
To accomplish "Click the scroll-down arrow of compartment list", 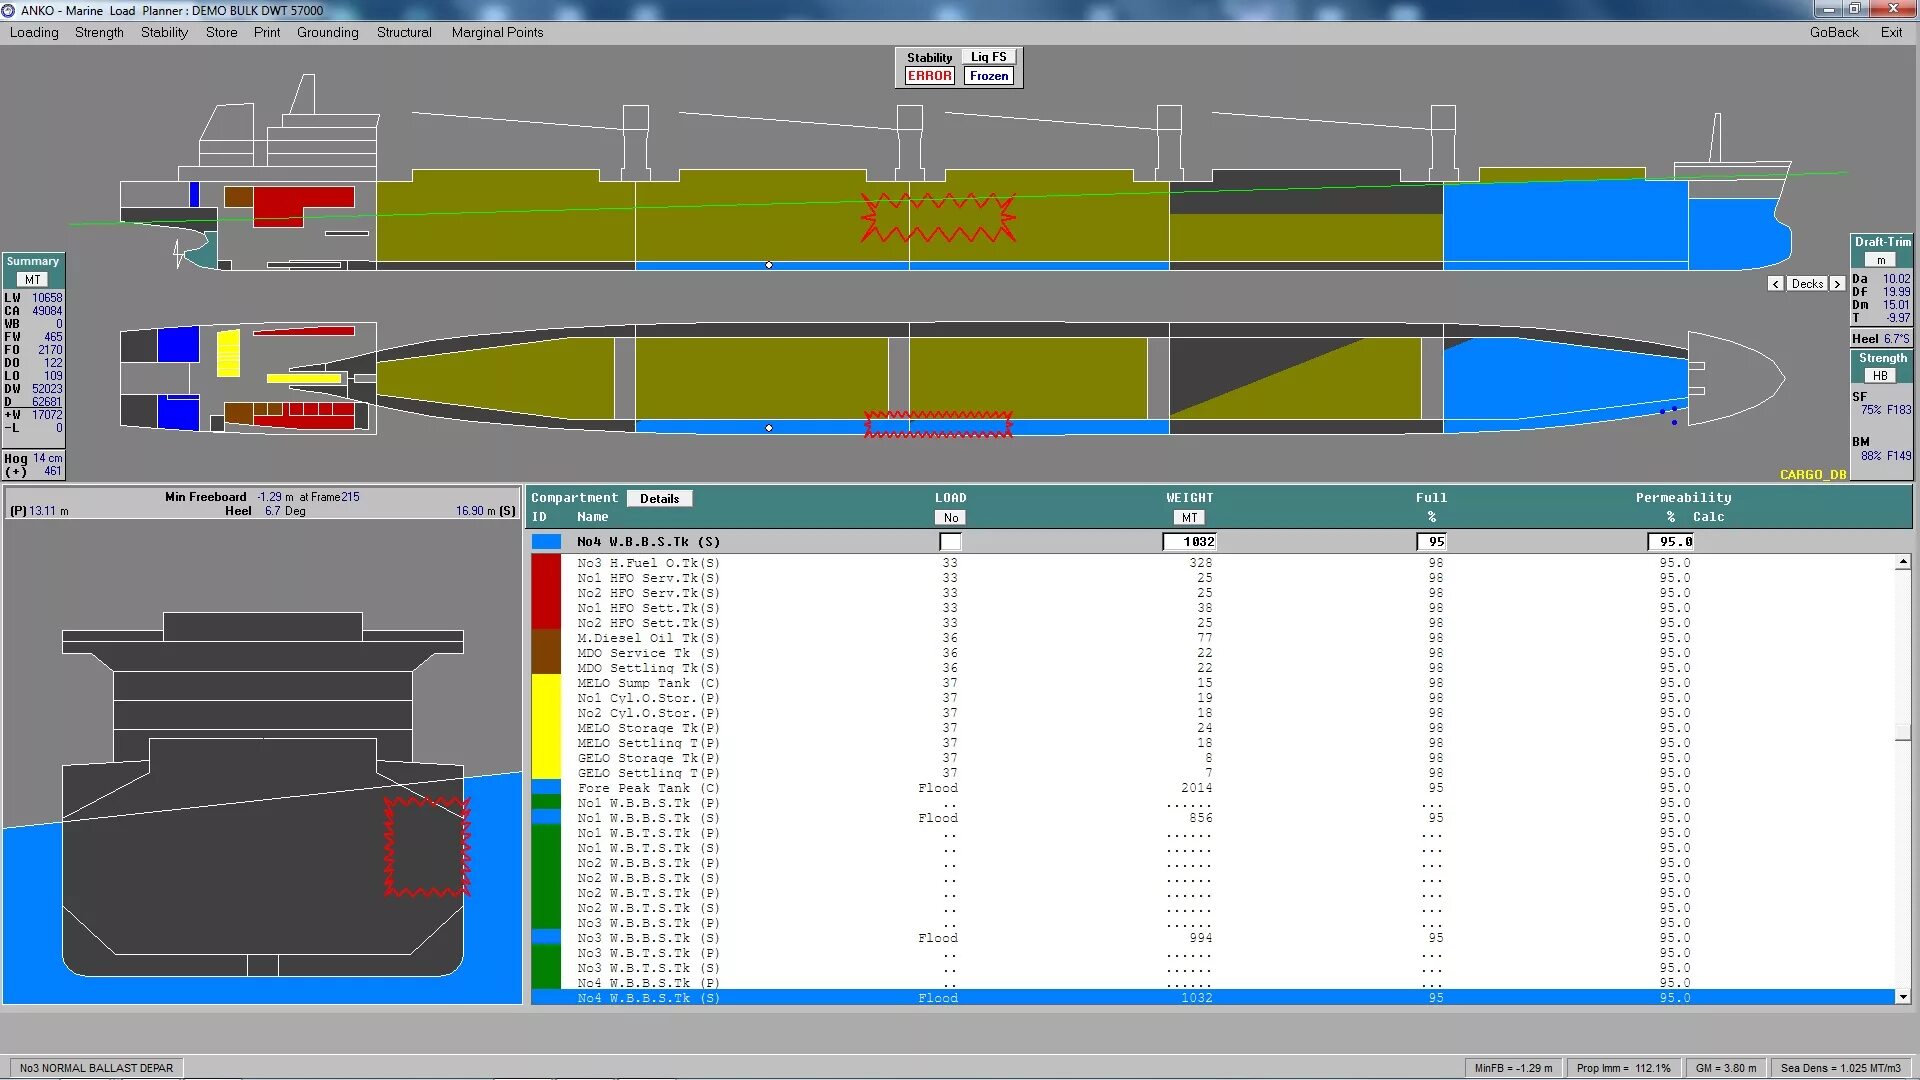I will [x=1903, y=997].
